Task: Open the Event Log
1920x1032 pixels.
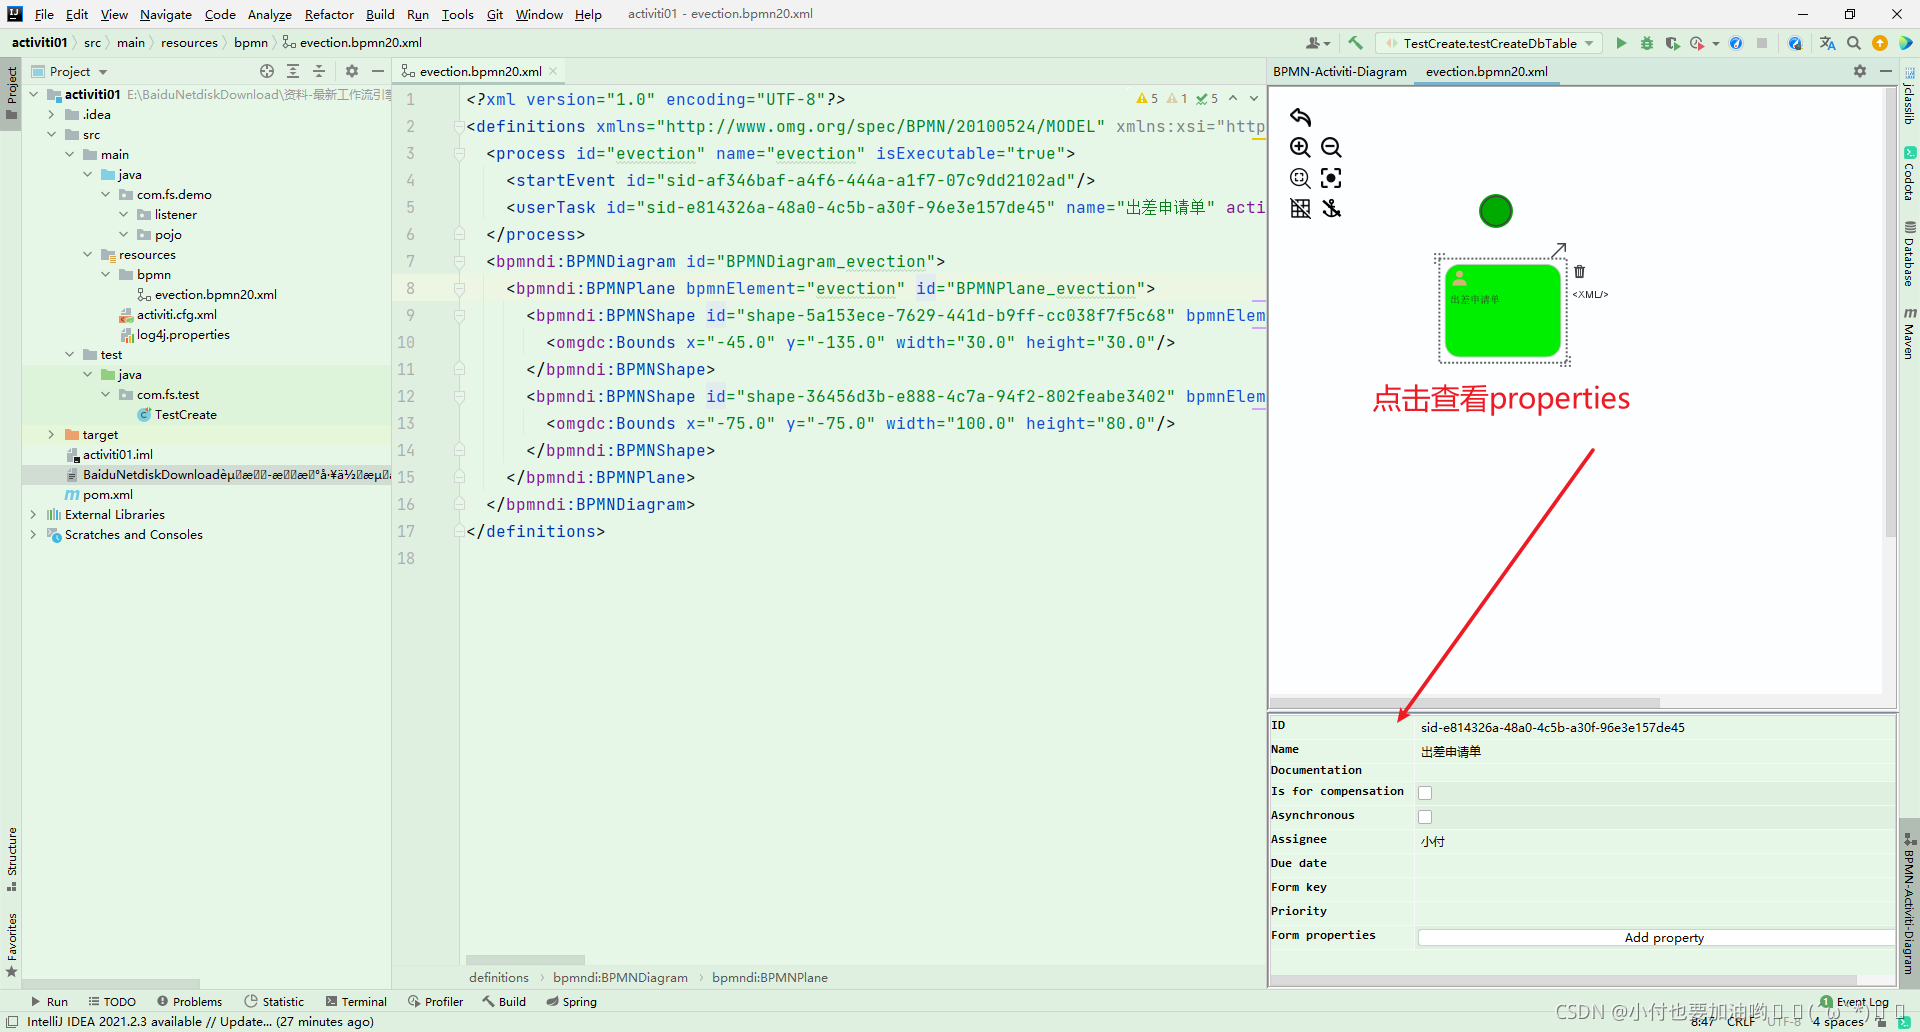Action: (1854, 1002)
